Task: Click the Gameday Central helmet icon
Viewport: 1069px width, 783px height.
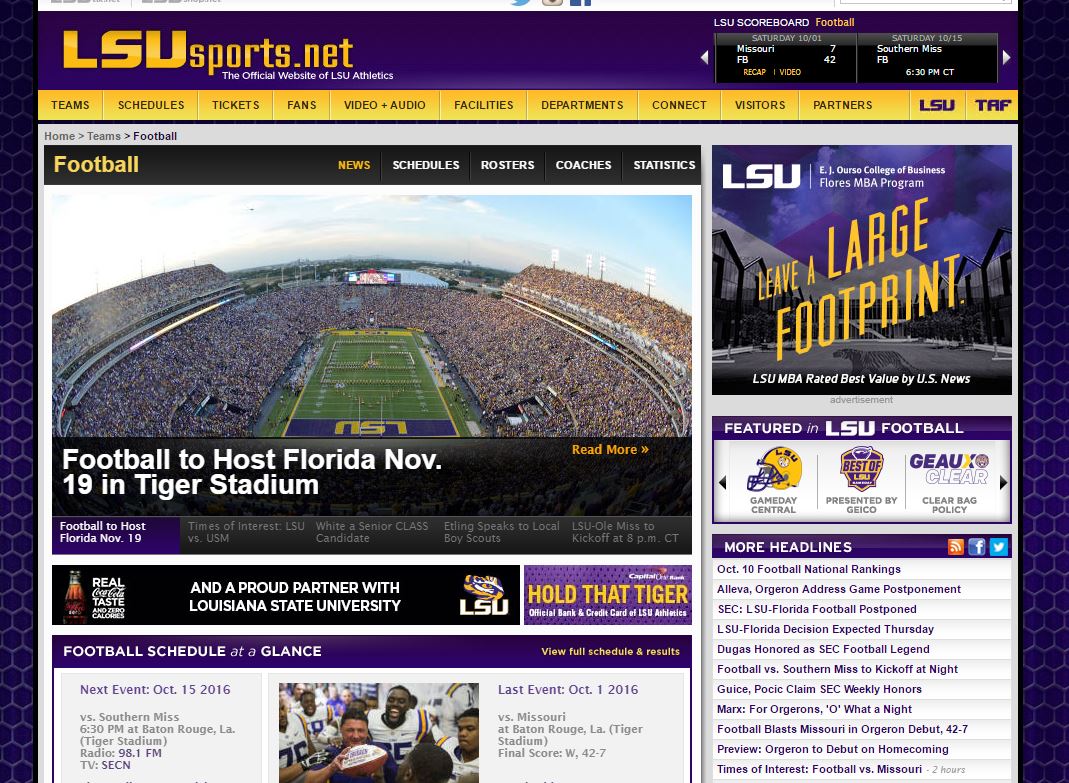Action: click(773, 469)
